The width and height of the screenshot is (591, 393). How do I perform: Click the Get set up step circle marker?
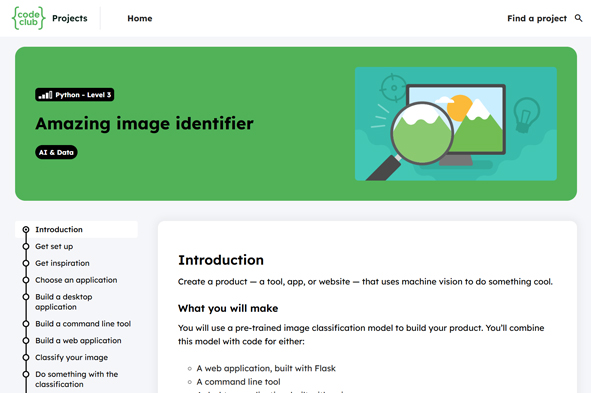[26, 246]
